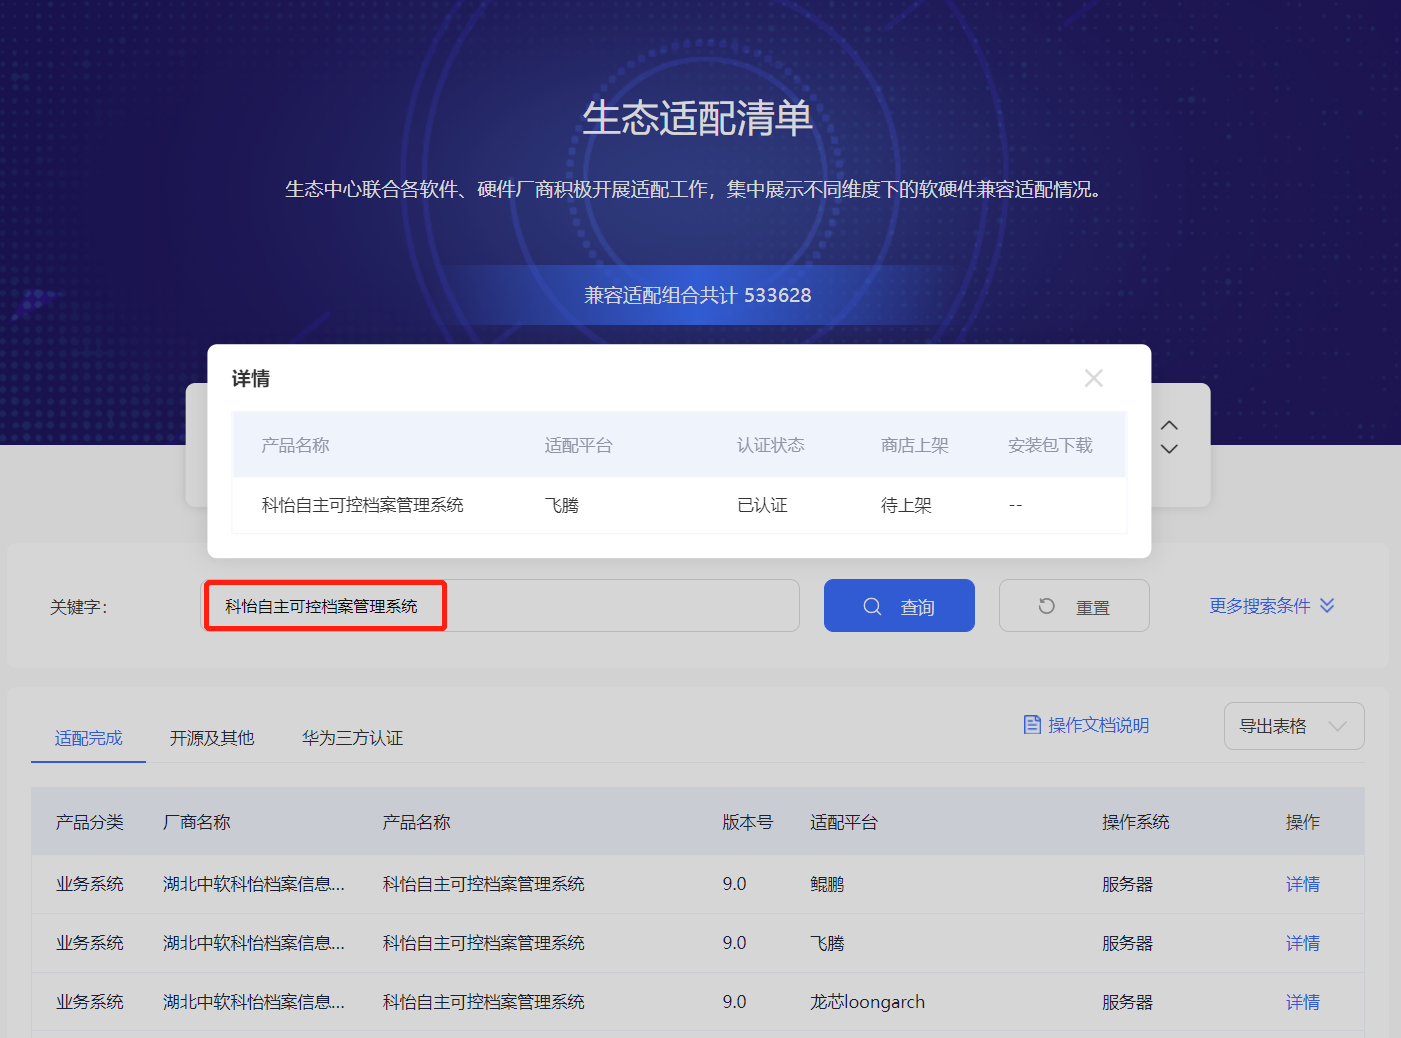Click version 9.0 in 飞腾 table row

[x=734, y=943]
